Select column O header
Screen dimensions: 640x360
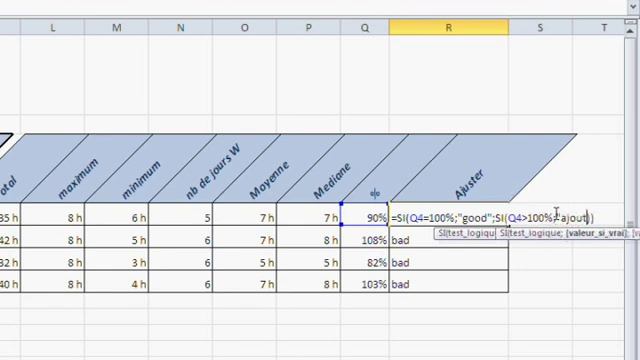click(244, 28)
